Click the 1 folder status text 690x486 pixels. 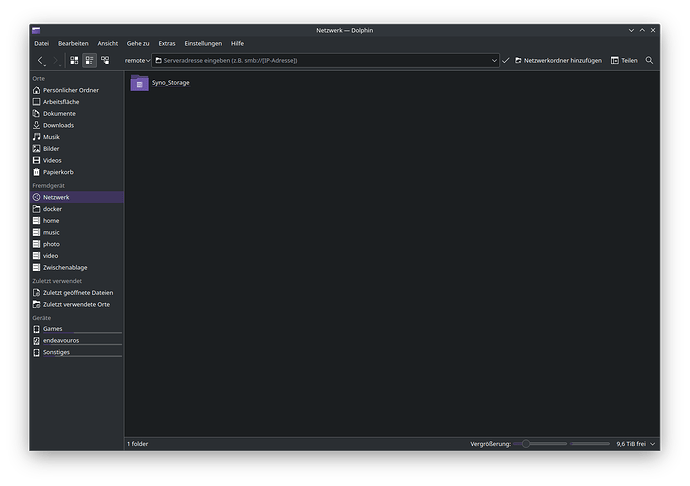(x=138, y=444)
